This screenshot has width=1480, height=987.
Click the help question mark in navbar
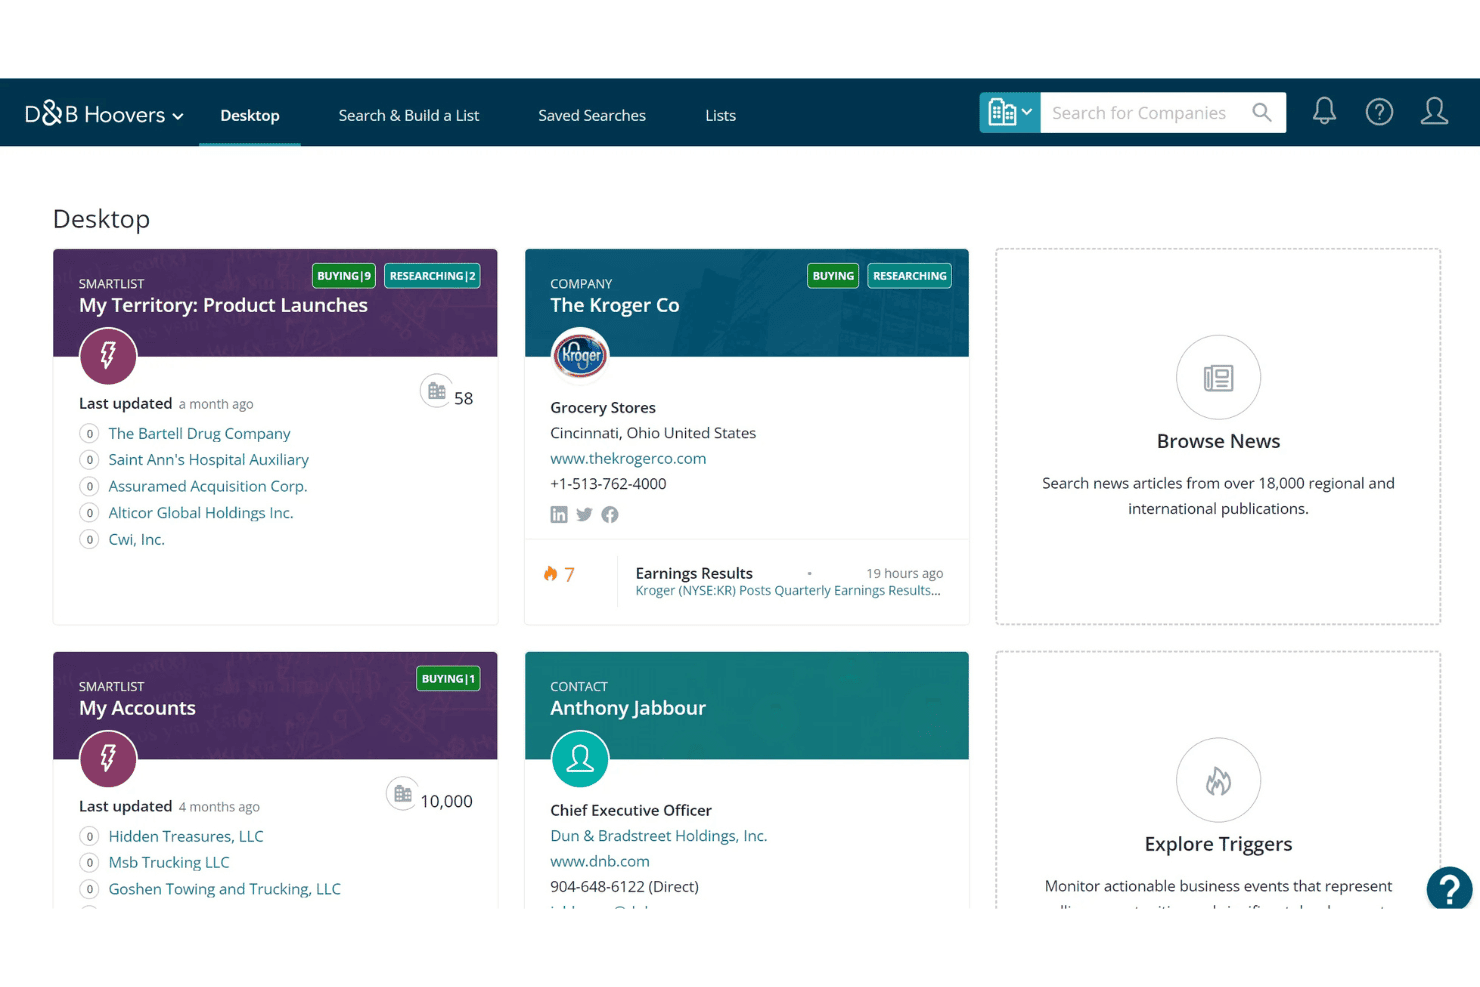pos(1379,112)
